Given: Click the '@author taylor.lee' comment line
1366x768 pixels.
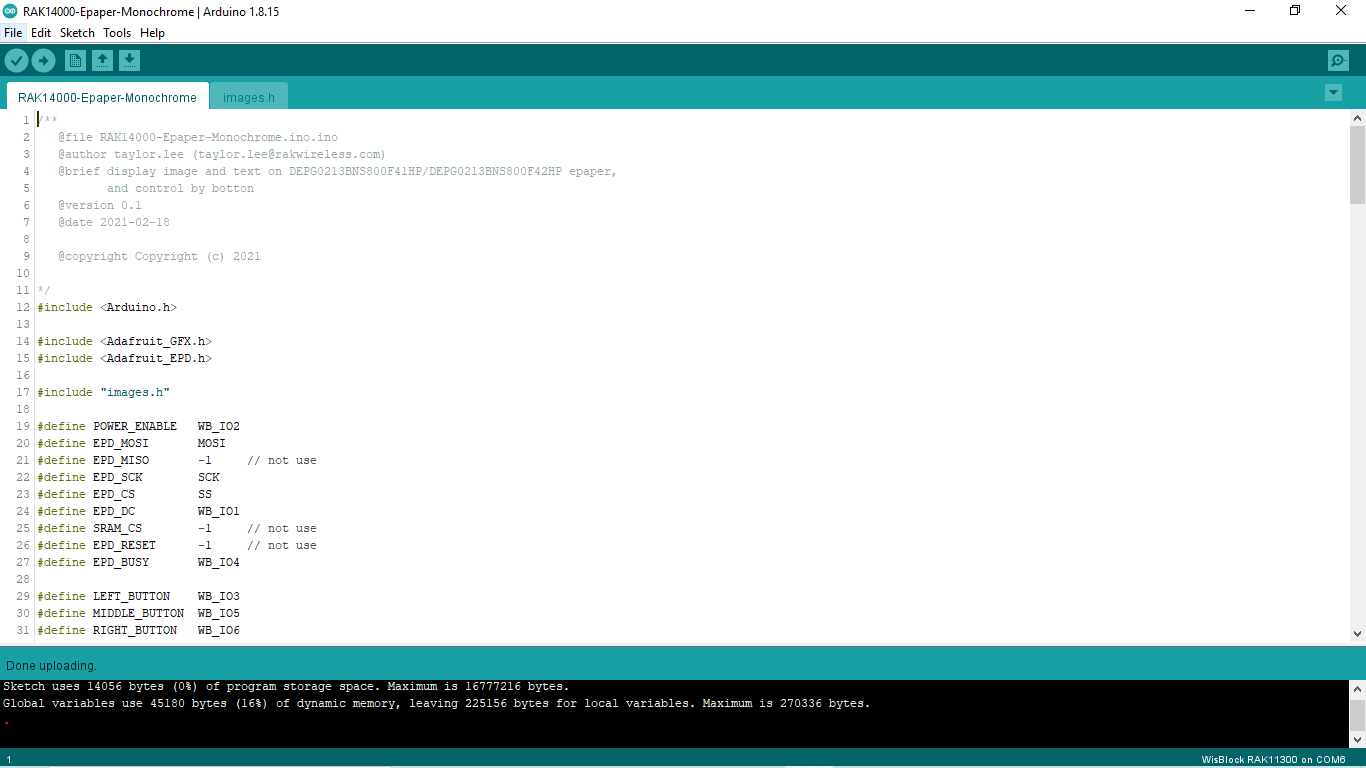Looking at the screenshot, I should tap(221, 154).
